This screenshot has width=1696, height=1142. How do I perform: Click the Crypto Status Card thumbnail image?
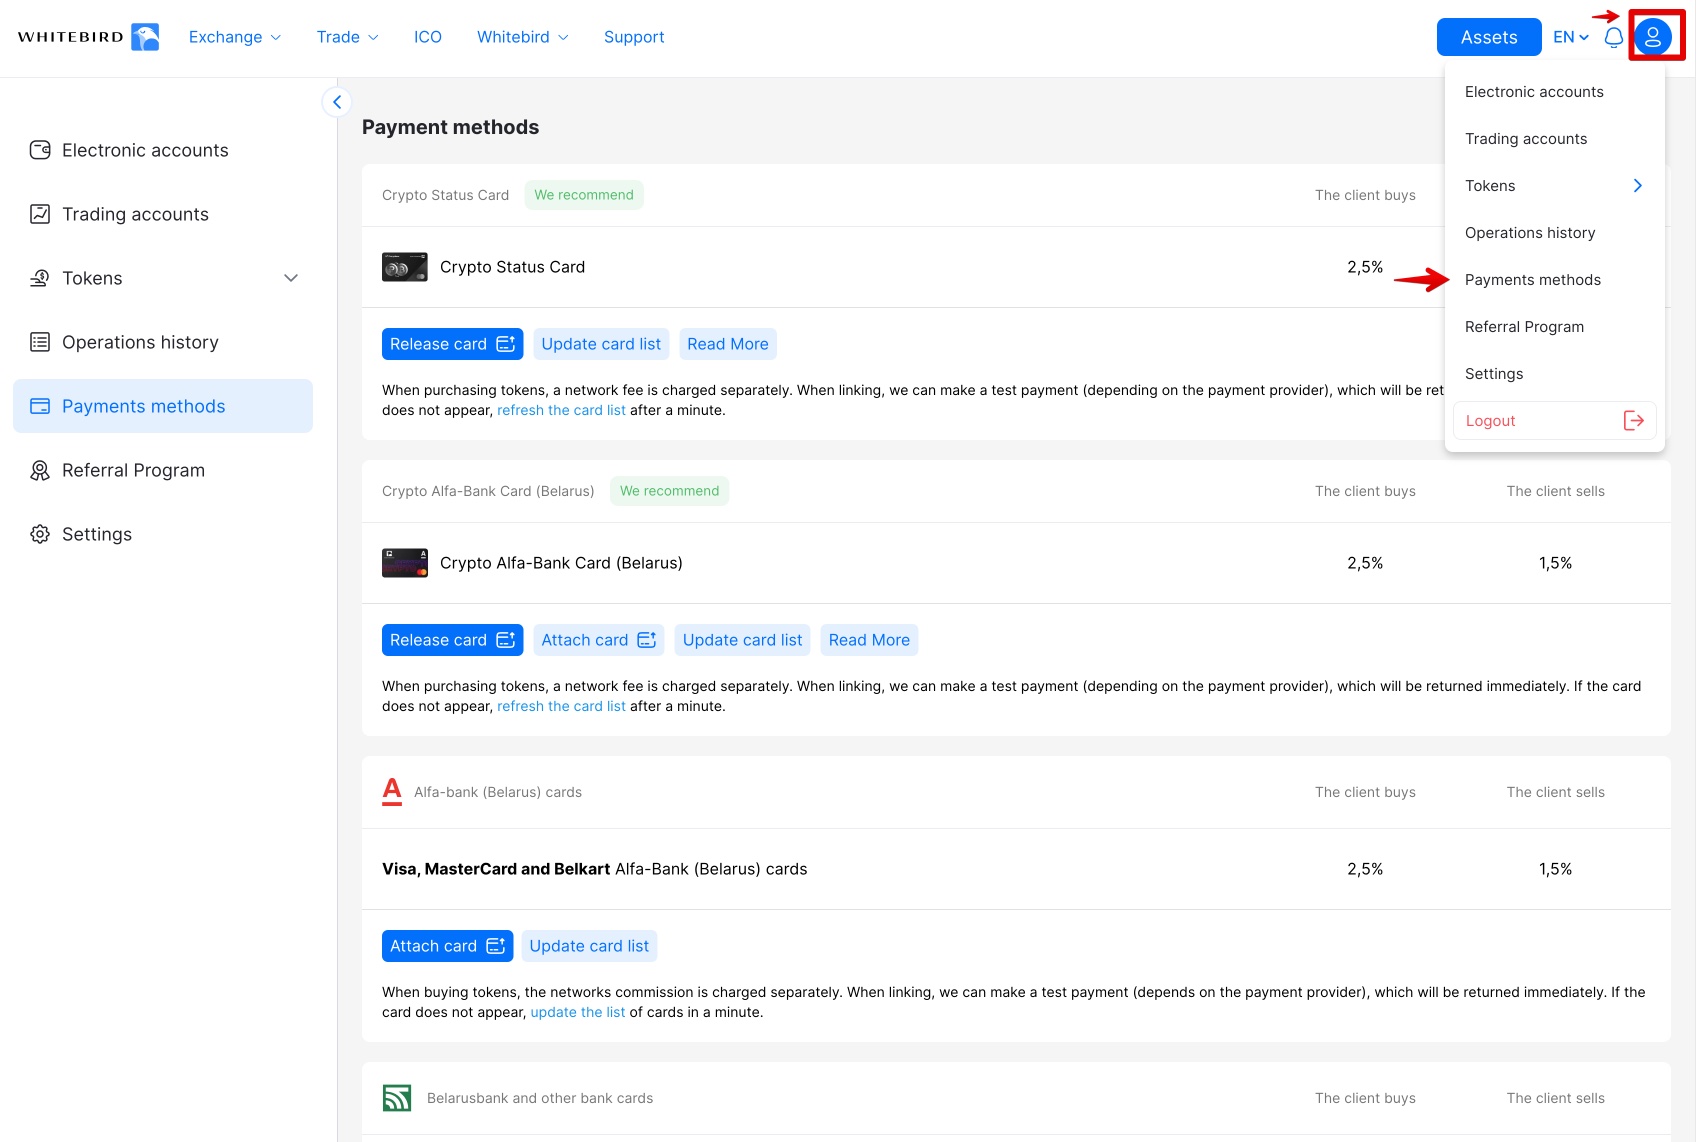[x=405, y=267]
